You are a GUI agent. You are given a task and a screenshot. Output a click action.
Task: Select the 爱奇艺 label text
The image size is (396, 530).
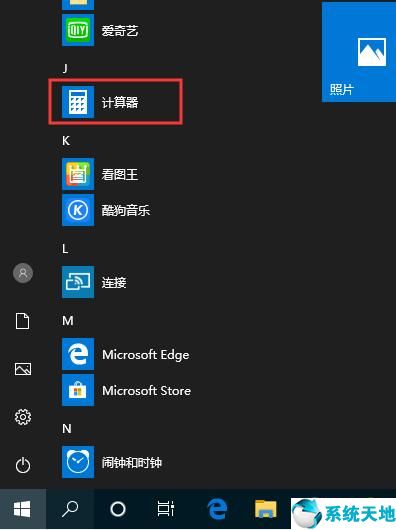[120, 31]
